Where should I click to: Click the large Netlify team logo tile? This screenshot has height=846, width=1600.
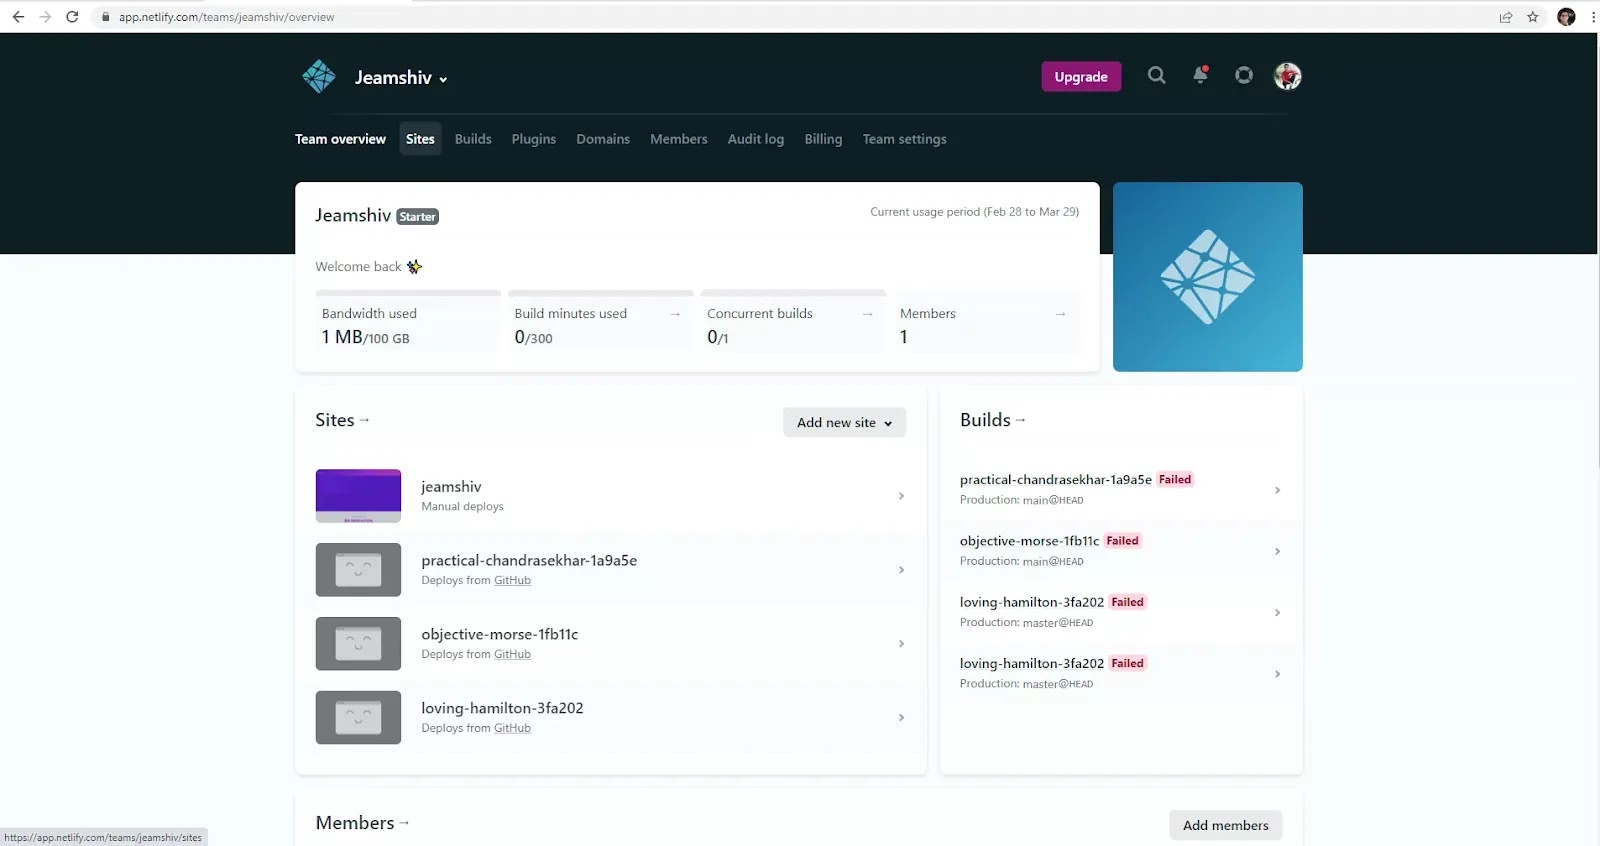pyautogui.click(x=1208, y=277)
